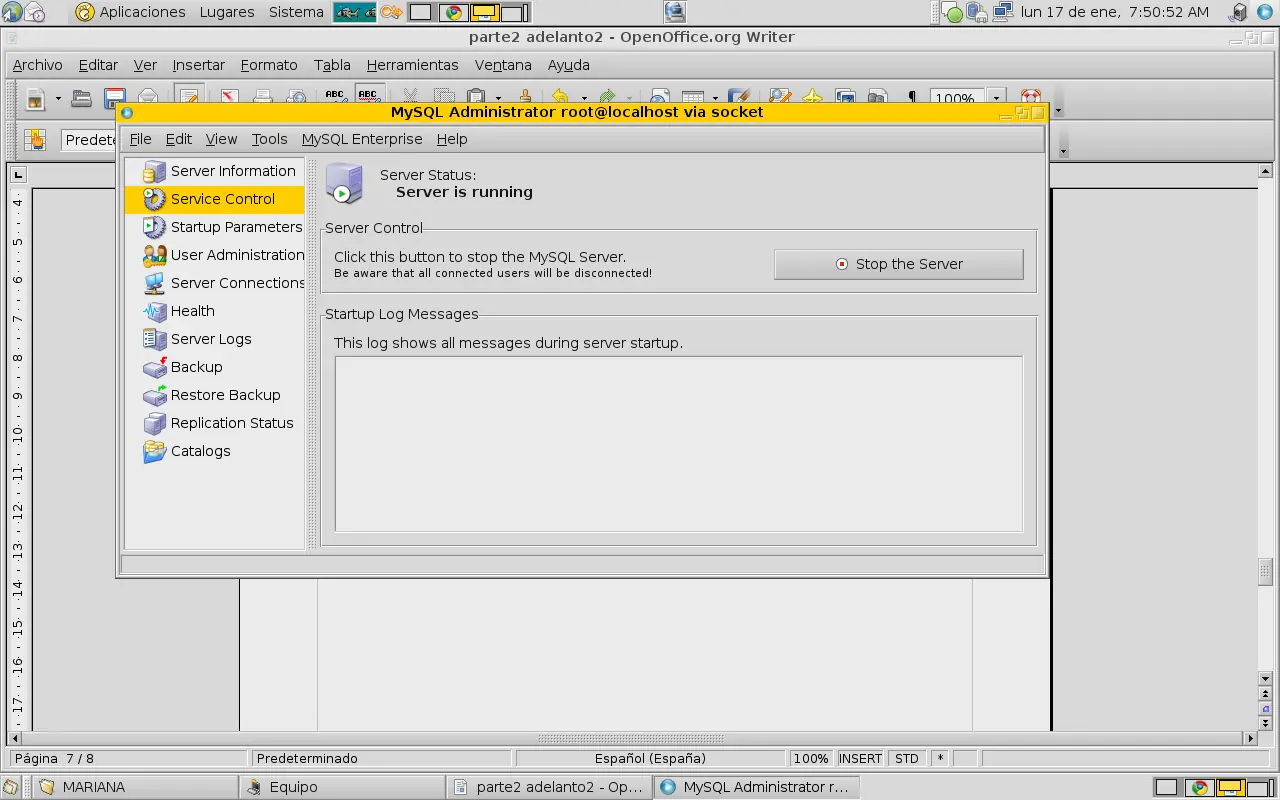1280x800 pixels.
Task: Click the Writer scroll down arrow
Action: pos(1265,677)
